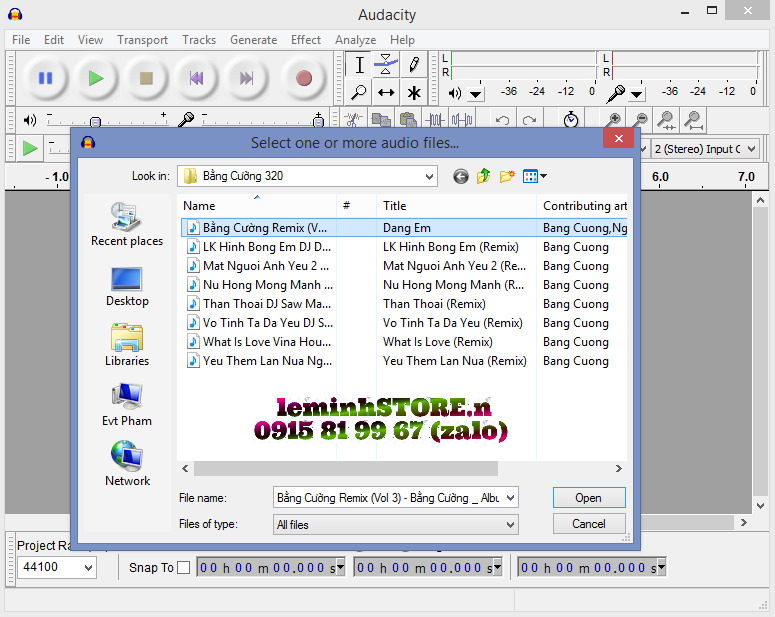775x617 pixels.
Task: Click the Play-at-speed green arrow
Action: (30, 148)
